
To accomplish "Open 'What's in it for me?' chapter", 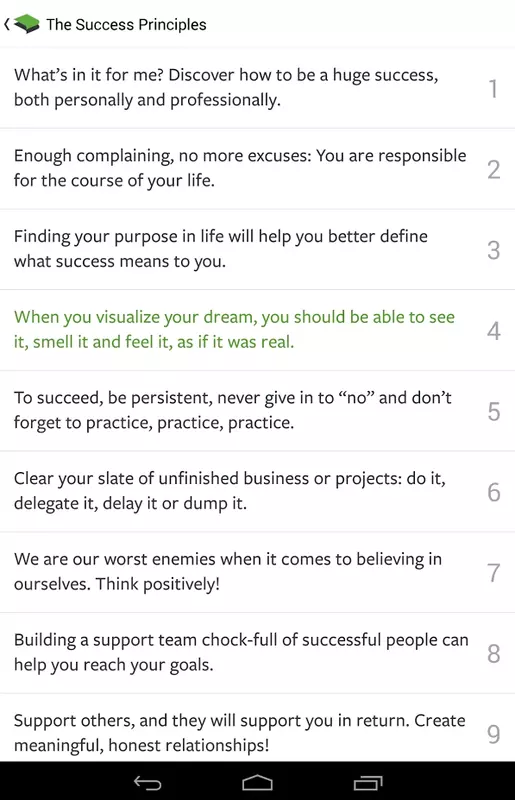I will [257, 88].
